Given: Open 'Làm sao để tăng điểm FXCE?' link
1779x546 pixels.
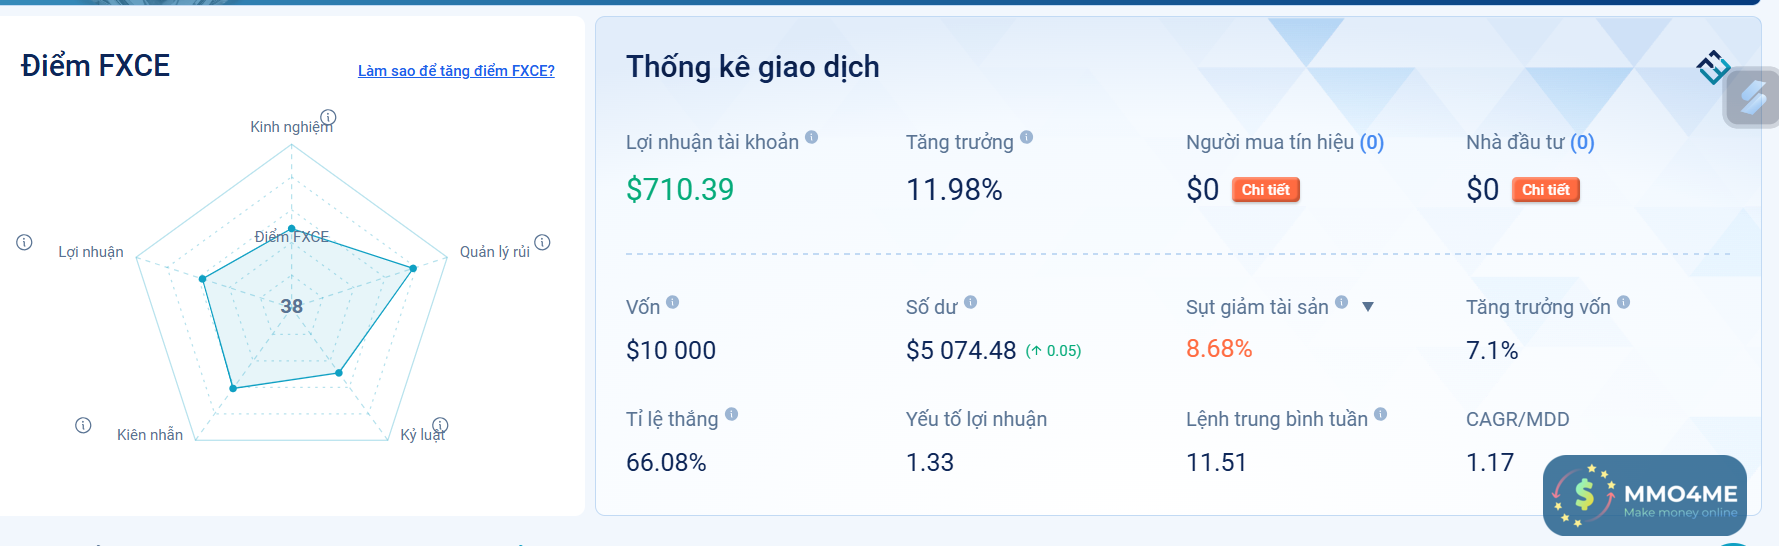Looking at the screenshot, I should (x=456, y=71).
